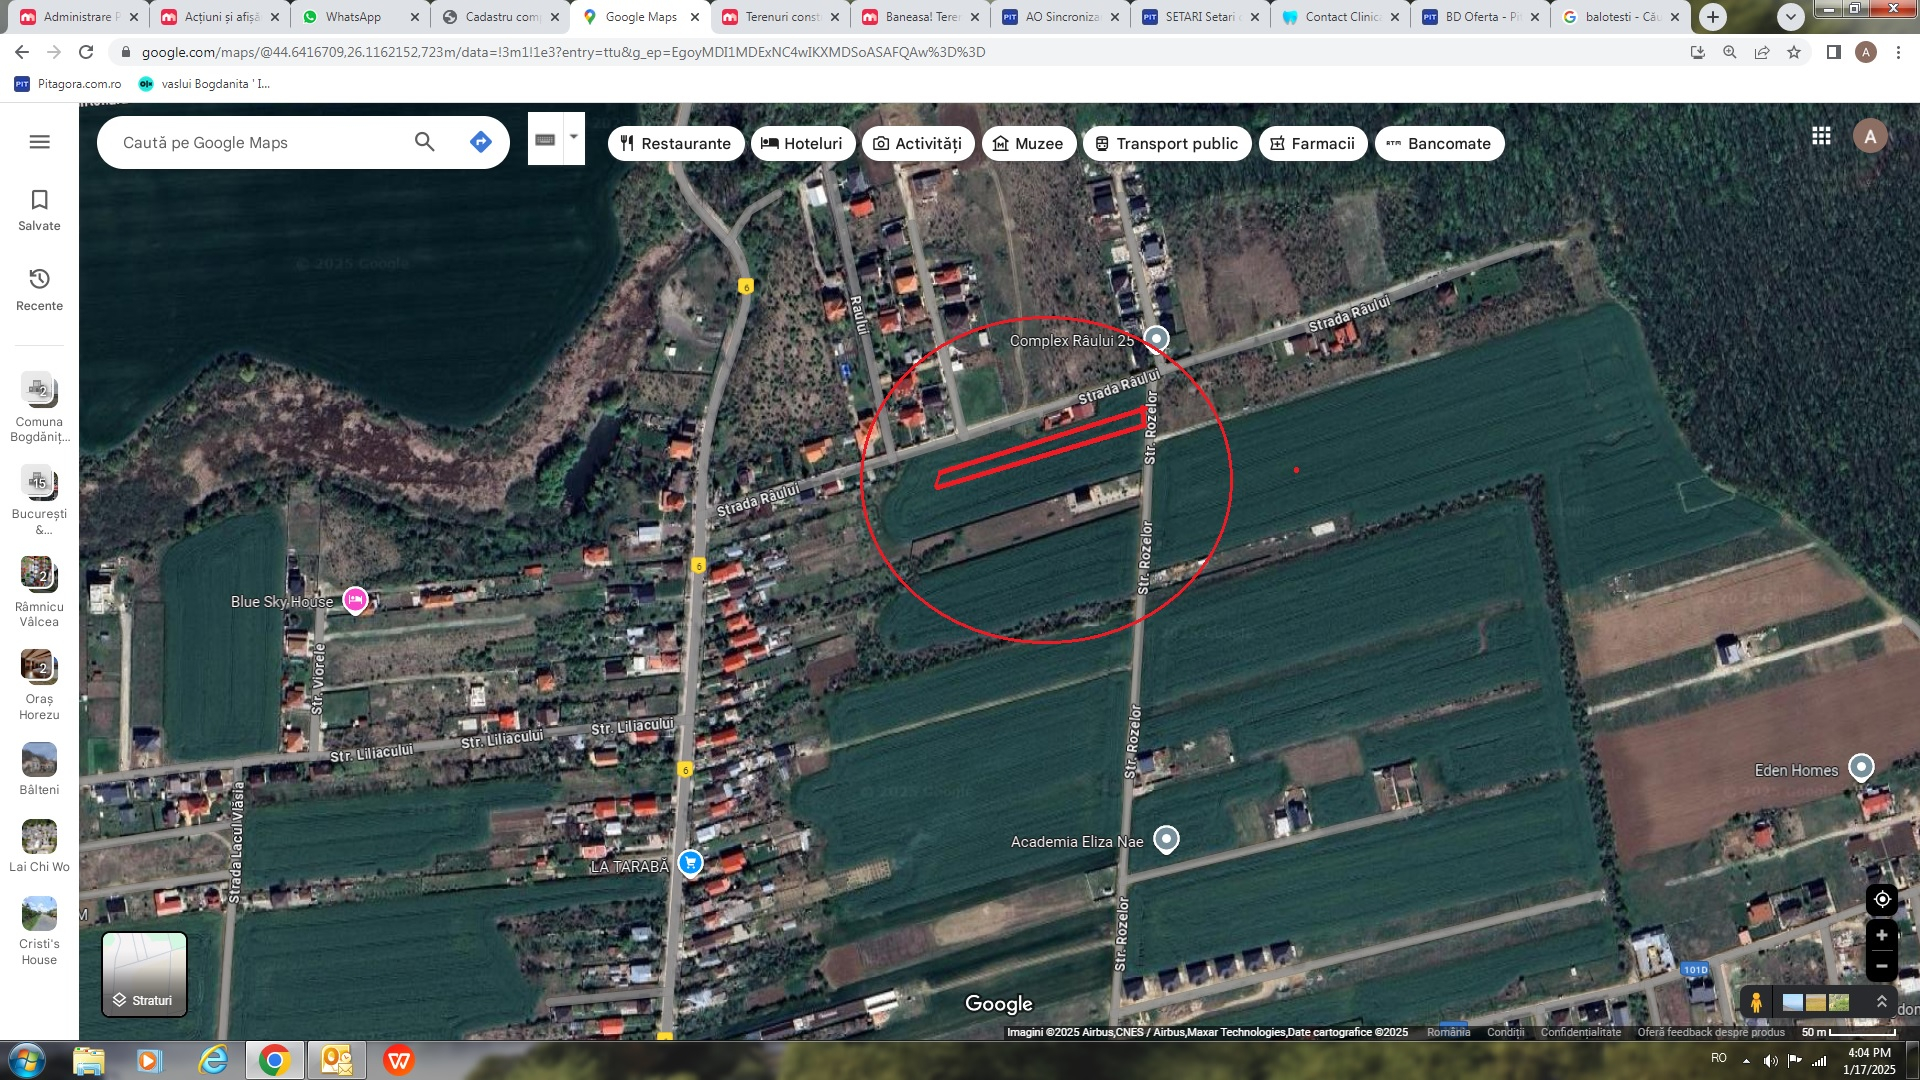Switch to the WhatsApp tab

click(x=352, y=17)
